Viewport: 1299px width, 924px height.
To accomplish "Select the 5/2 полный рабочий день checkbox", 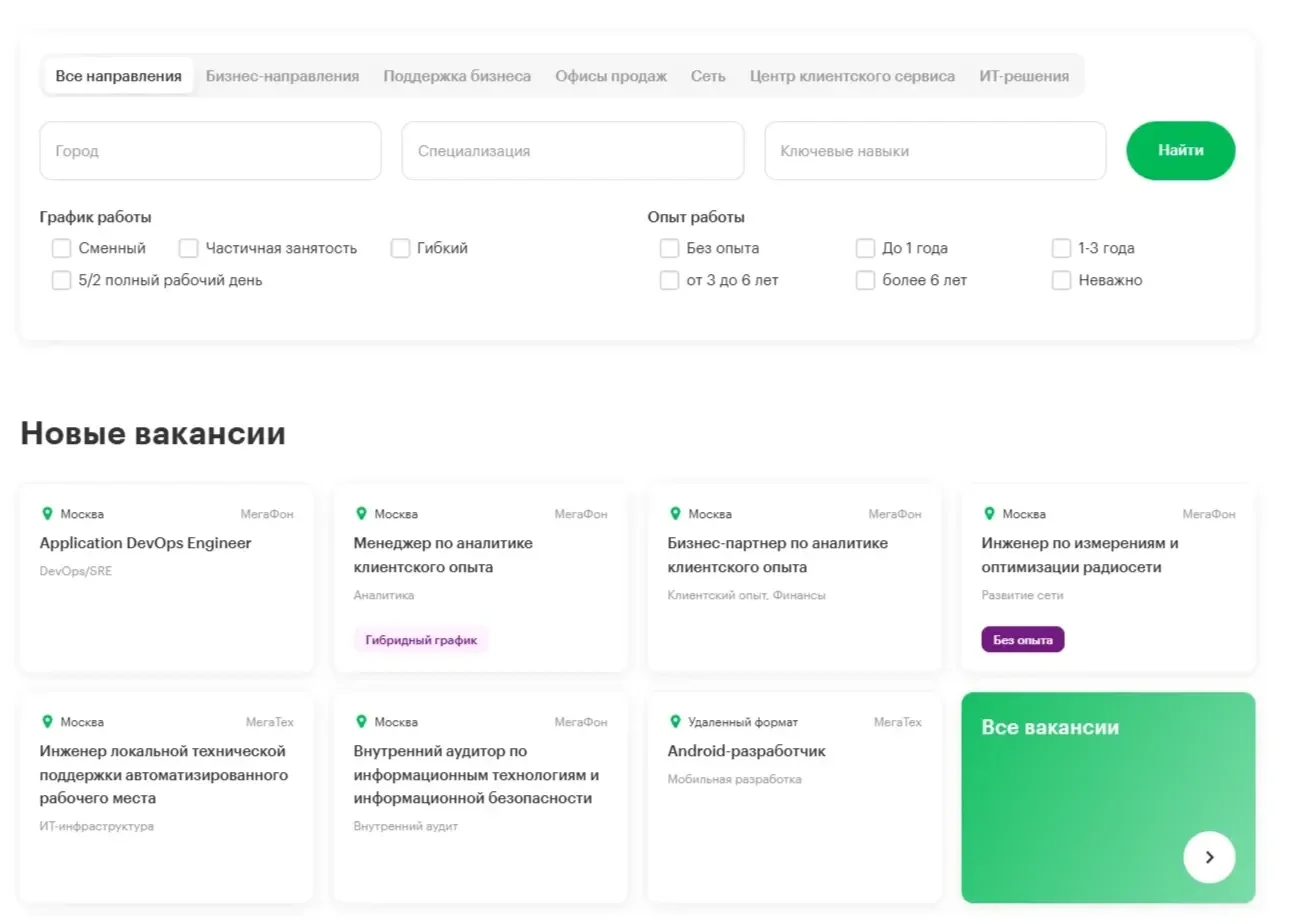I will [61, 280].
